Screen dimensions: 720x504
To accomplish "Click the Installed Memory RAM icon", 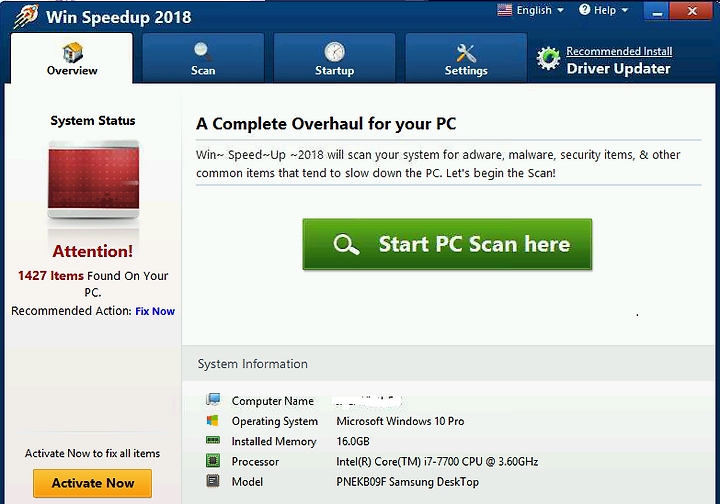I will [x=213, y=440].
